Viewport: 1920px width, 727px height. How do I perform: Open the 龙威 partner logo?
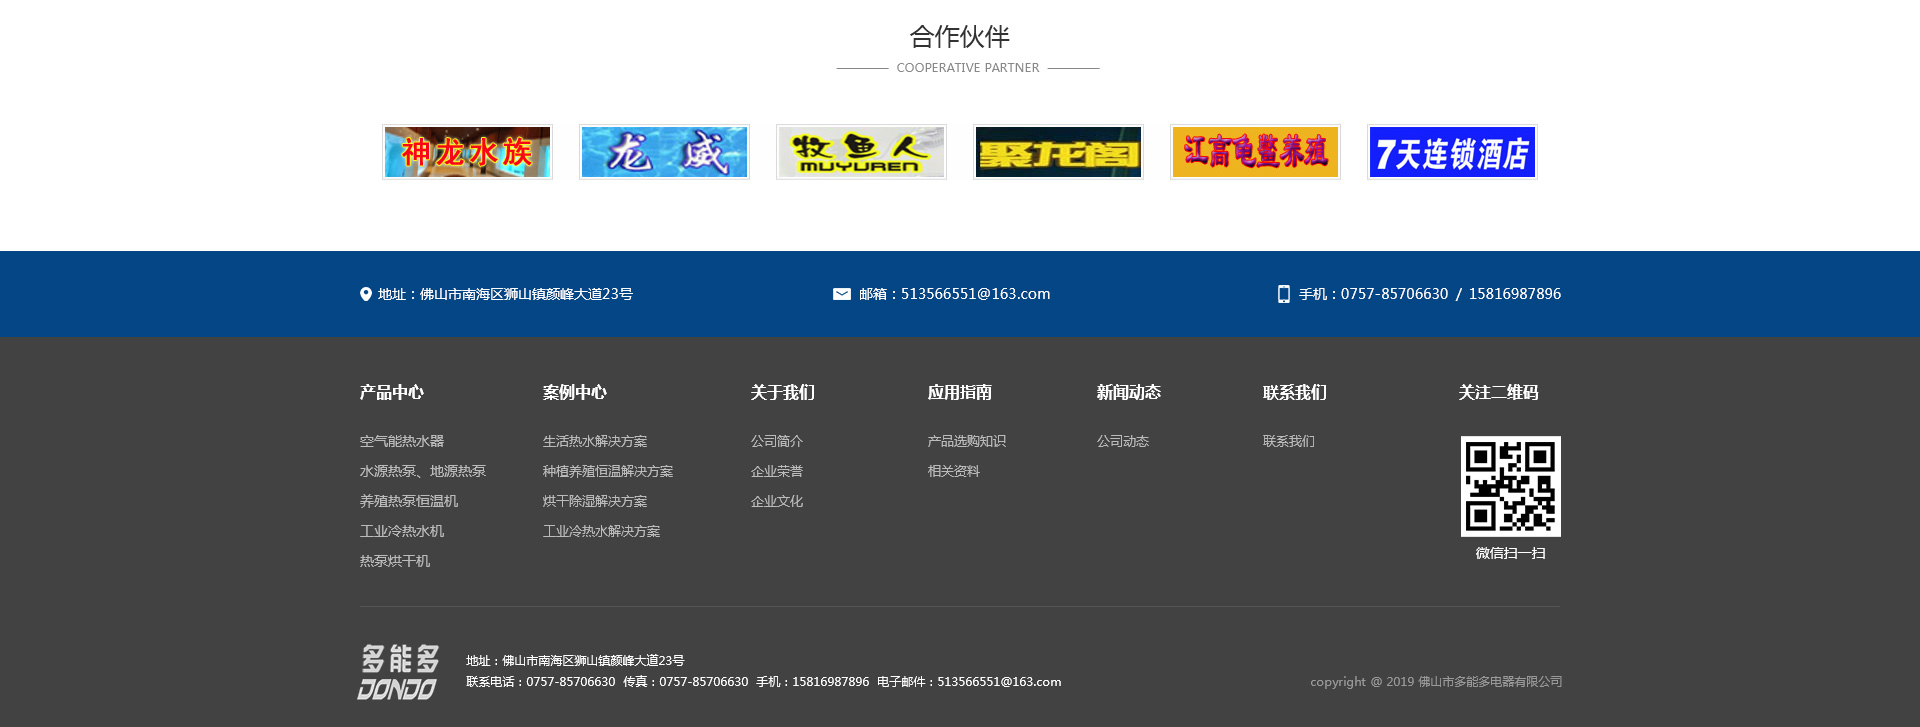point(664,152)
